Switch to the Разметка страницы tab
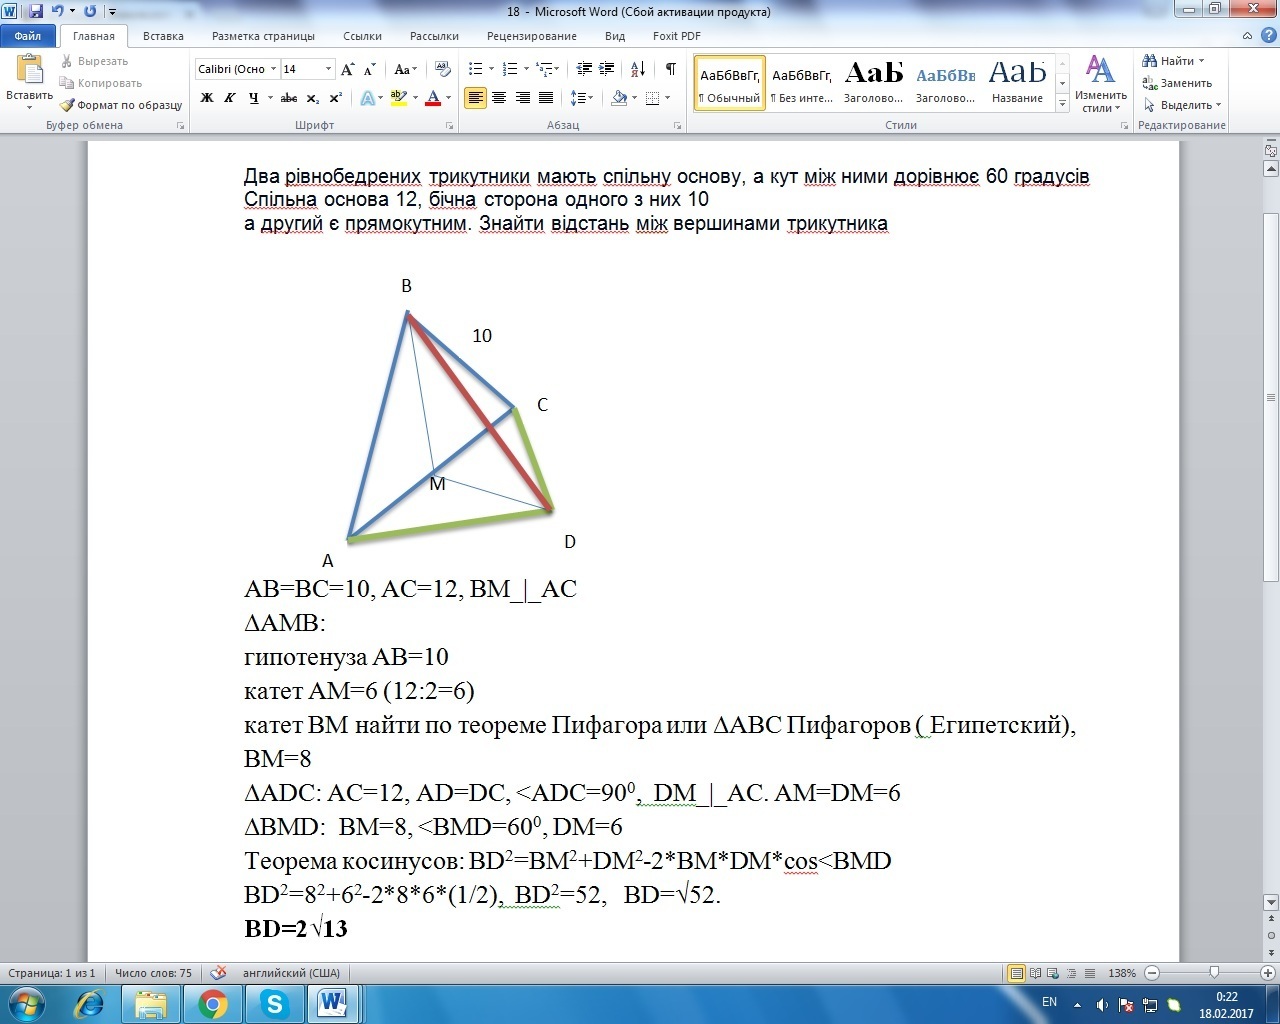This screenshot has width=1280, height=1024. click(x=263, y=36)
